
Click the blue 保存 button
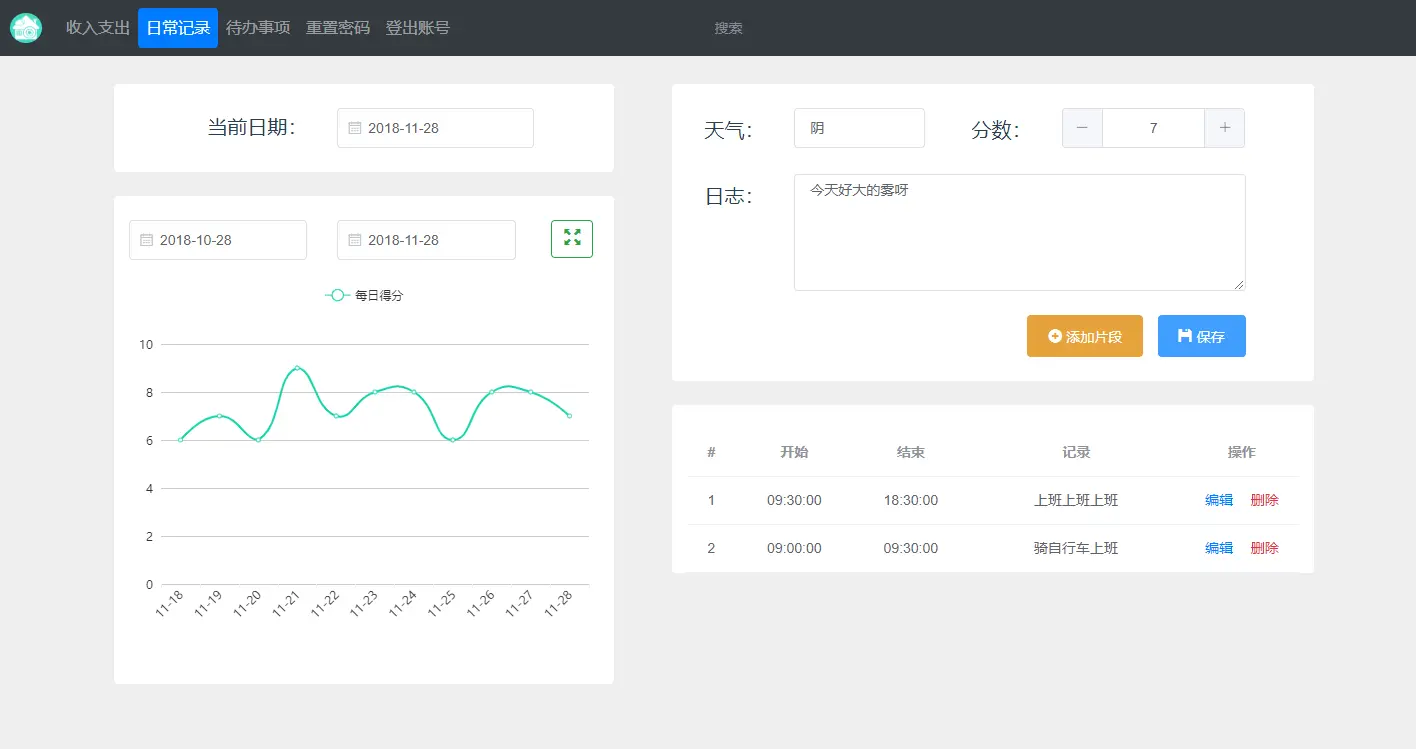(x=1202, y=336)
